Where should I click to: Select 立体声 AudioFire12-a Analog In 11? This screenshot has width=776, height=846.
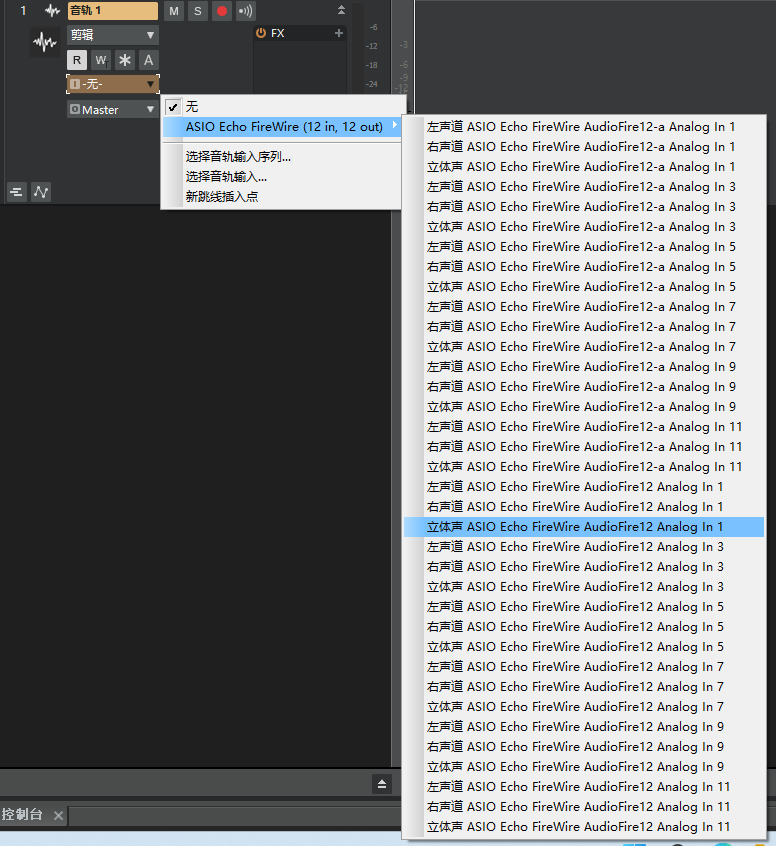coord(584,467)
